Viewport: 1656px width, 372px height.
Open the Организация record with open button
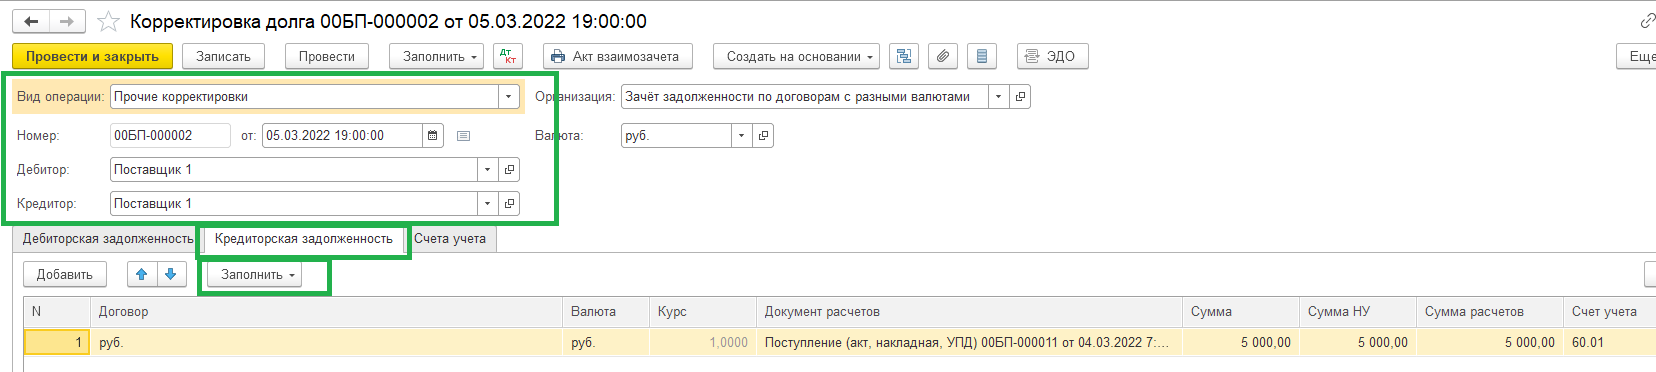coord(1020,96)
